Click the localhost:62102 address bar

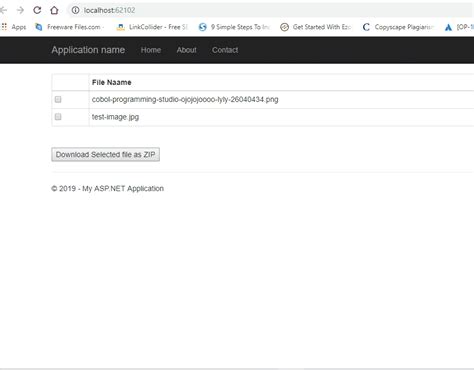(270, 10)
